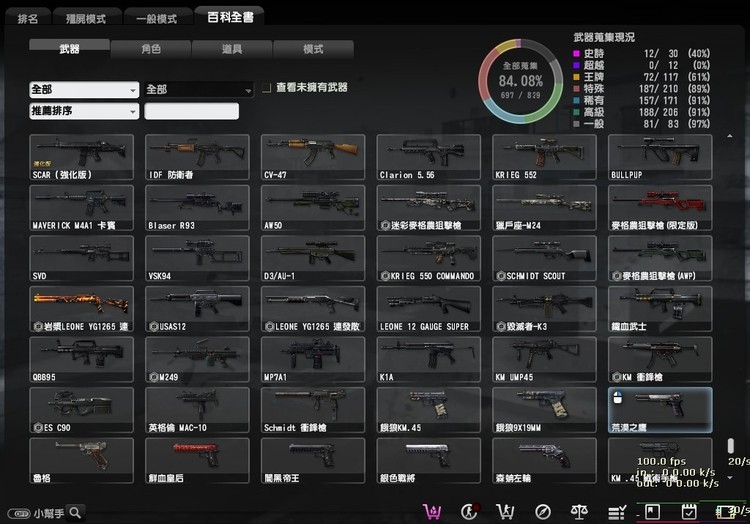Select the AW50 weapon card
750x524 pixels.
pos(313,208)
